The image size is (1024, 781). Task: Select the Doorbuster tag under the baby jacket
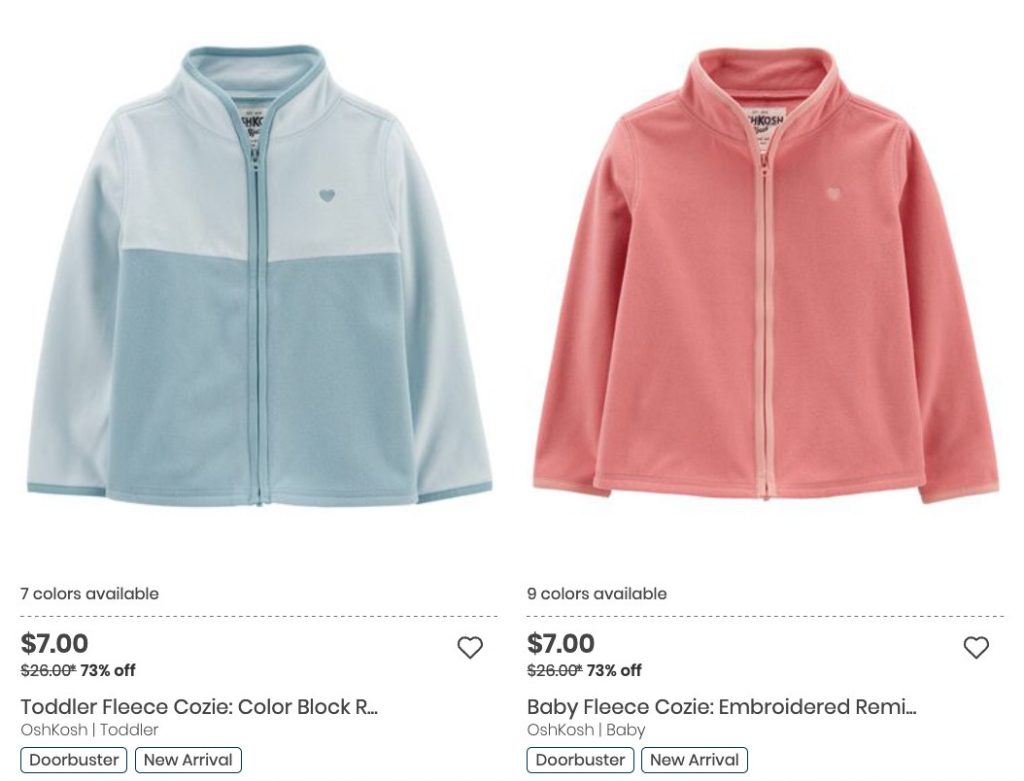point(580,760)
